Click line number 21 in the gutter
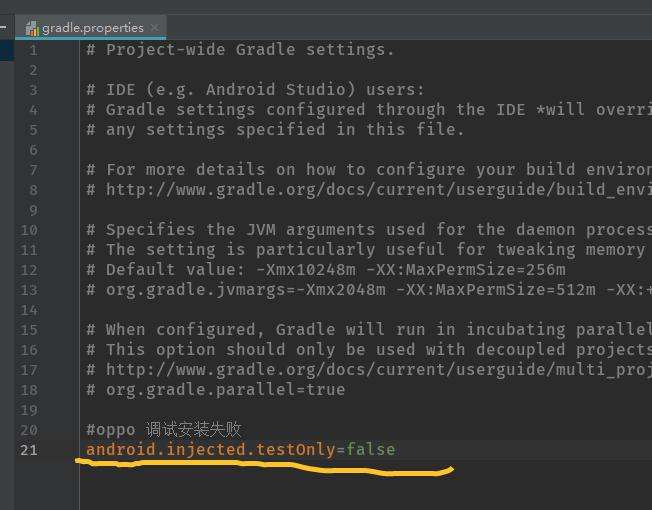The width and height of the screenshot is (652, 510). pos(29,450)
